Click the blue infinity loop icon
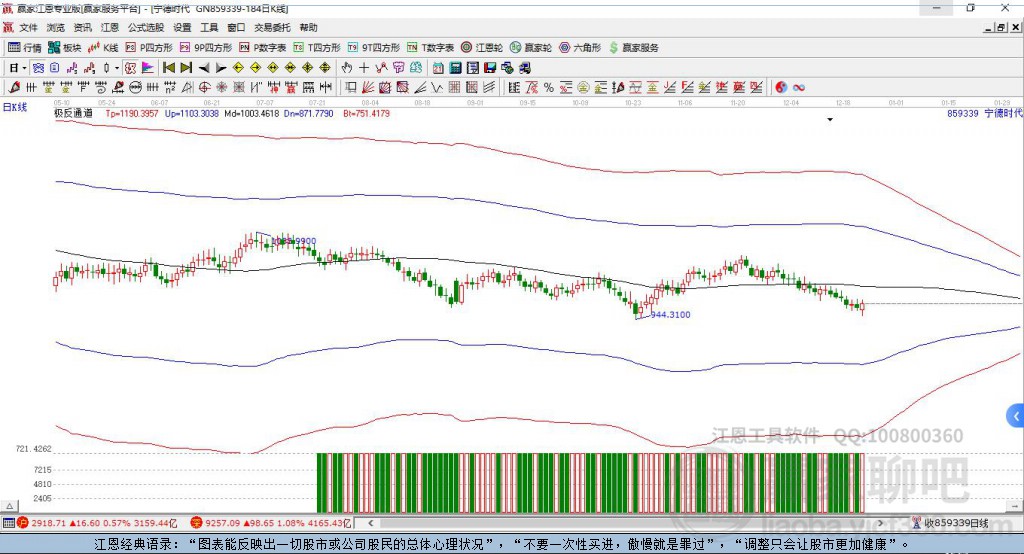1024x554 pixels. (x=798, y=87)
